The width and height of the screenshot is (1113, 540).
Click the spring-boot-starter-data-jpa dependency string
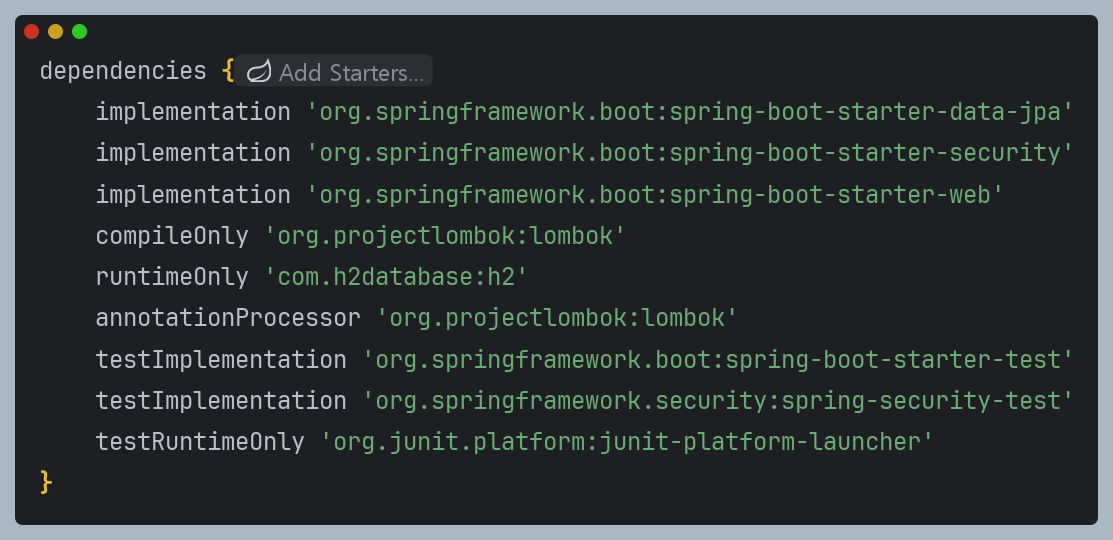tap(689, 112)
